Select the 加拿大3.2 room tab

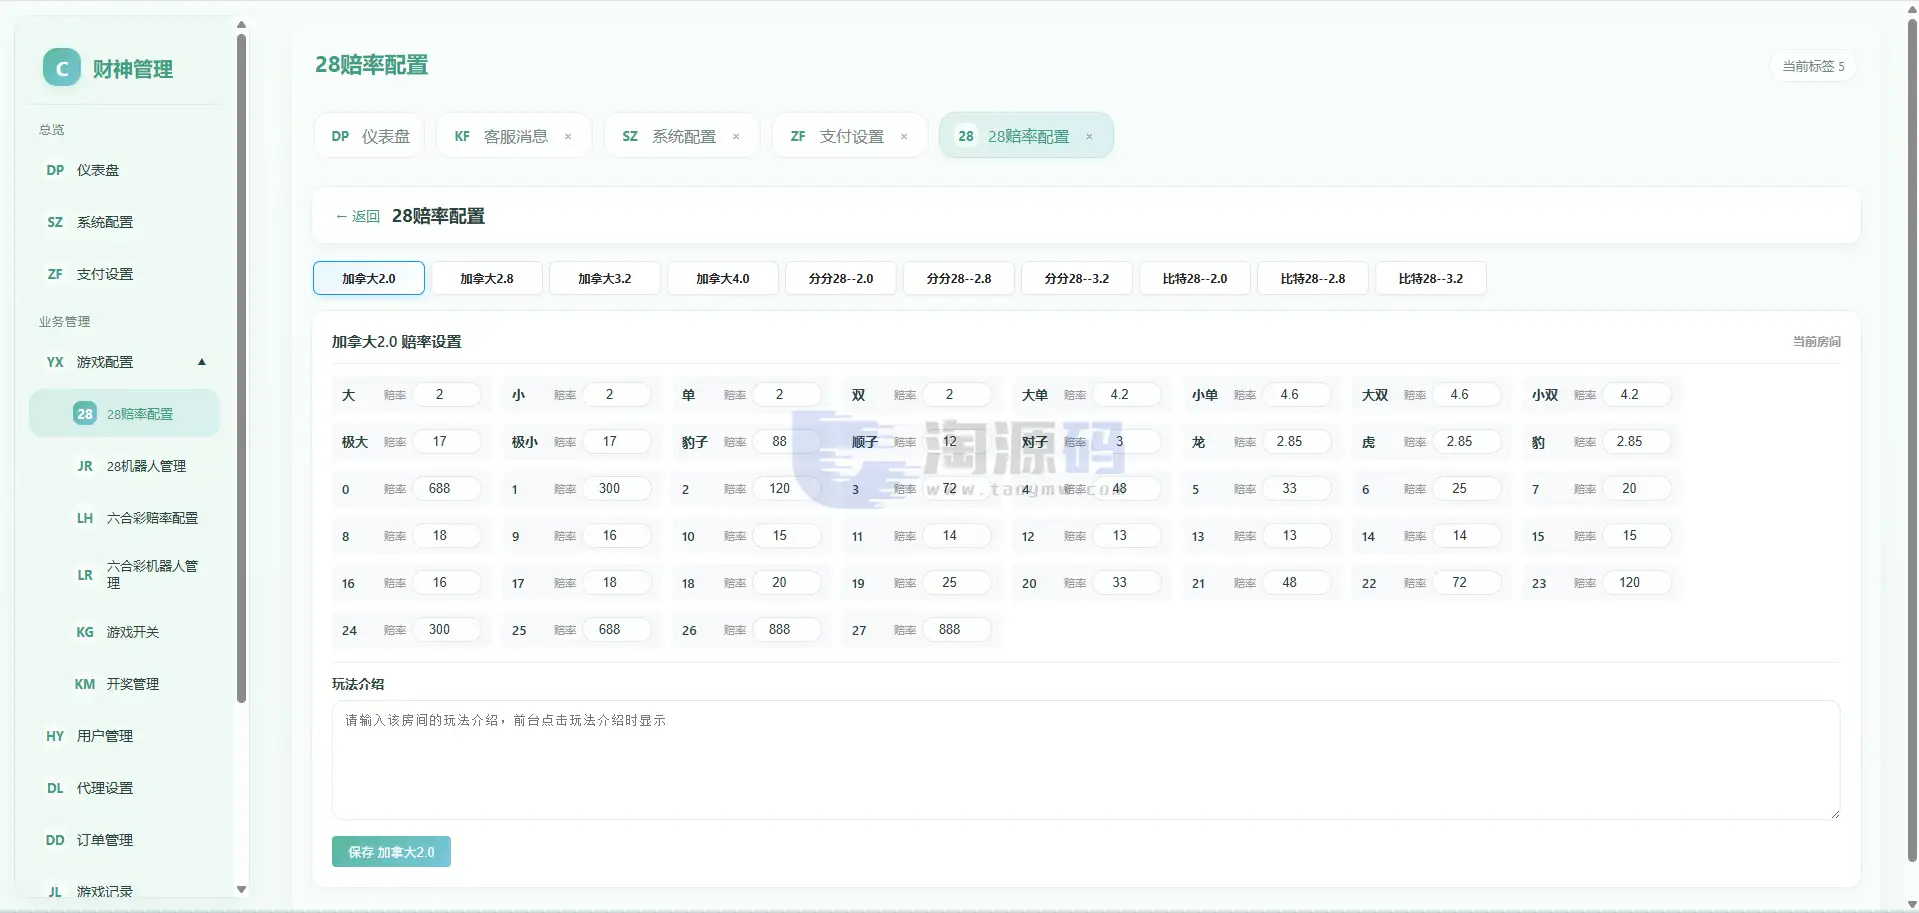pos(605,278)
